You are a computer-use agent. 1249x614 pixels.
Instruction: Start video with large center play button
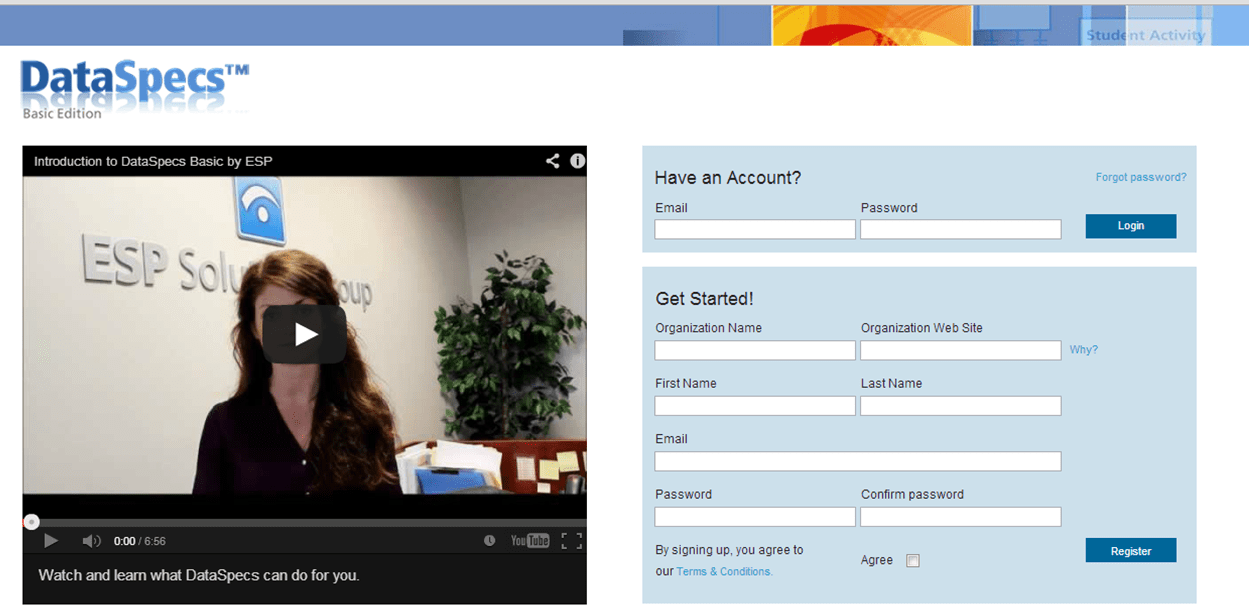tap(305, 334)
